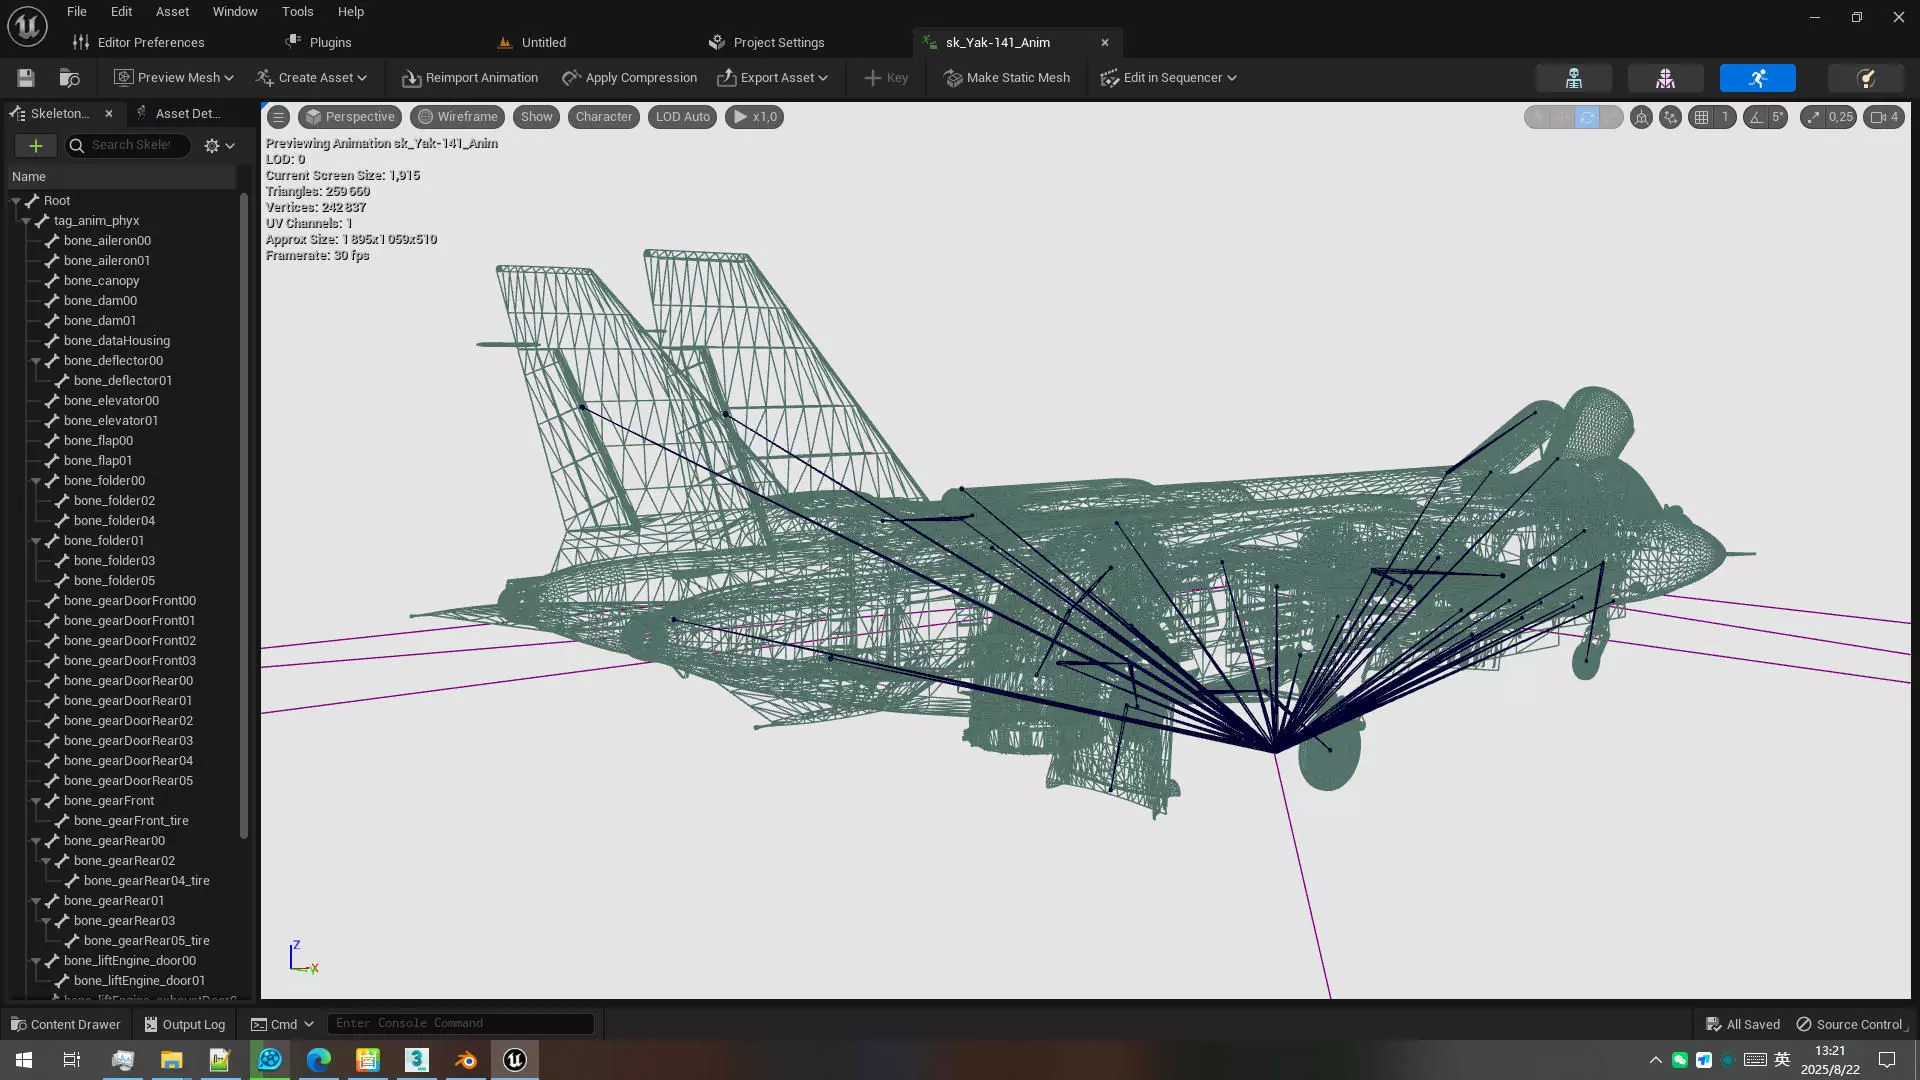Screen dimensions: 1920x1080
Task: Close the sk_Yak-141_Anim tab
Action: point(1105,42)
